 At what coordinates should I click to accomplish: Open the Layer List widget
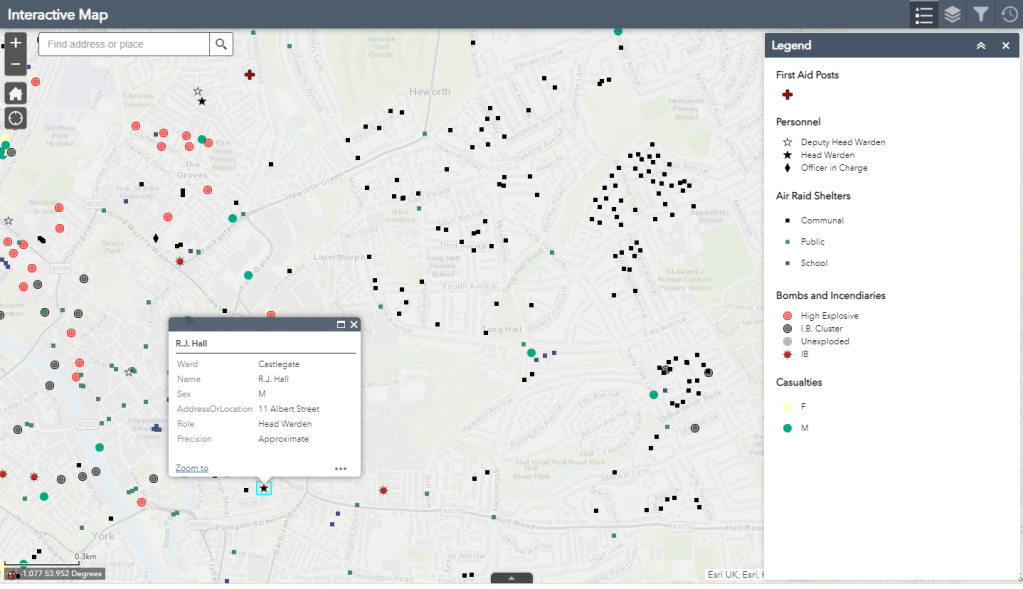(x=953, y=15)
